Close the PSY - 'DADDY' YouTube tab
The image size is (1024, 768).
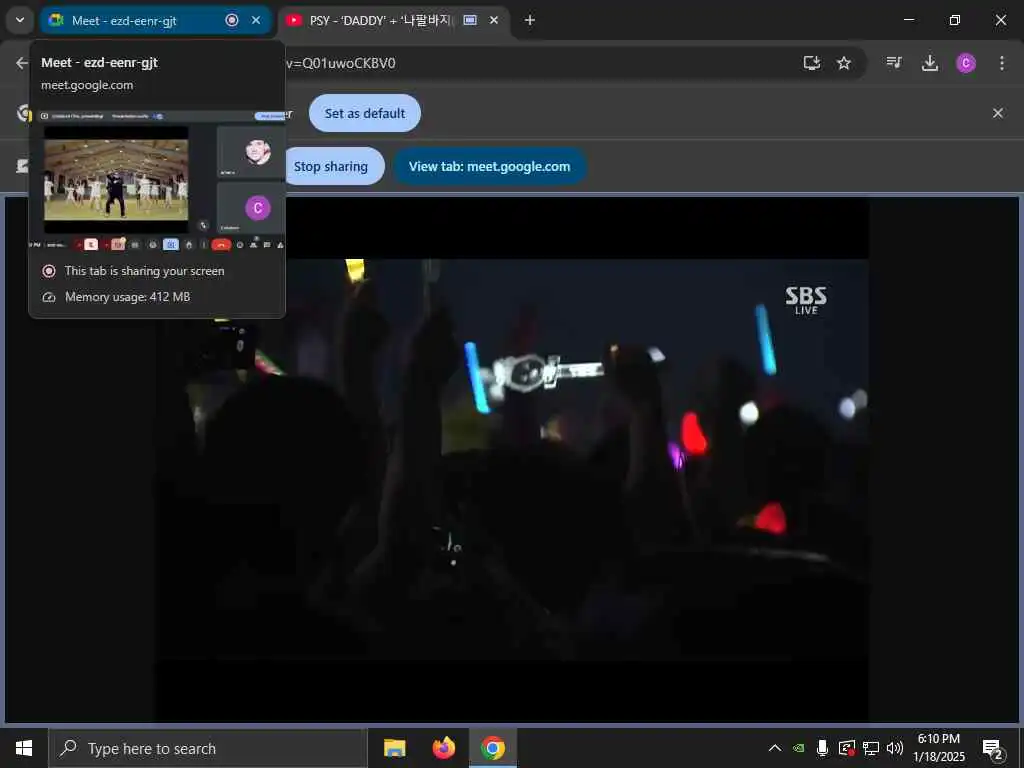(x=494, y=20)
